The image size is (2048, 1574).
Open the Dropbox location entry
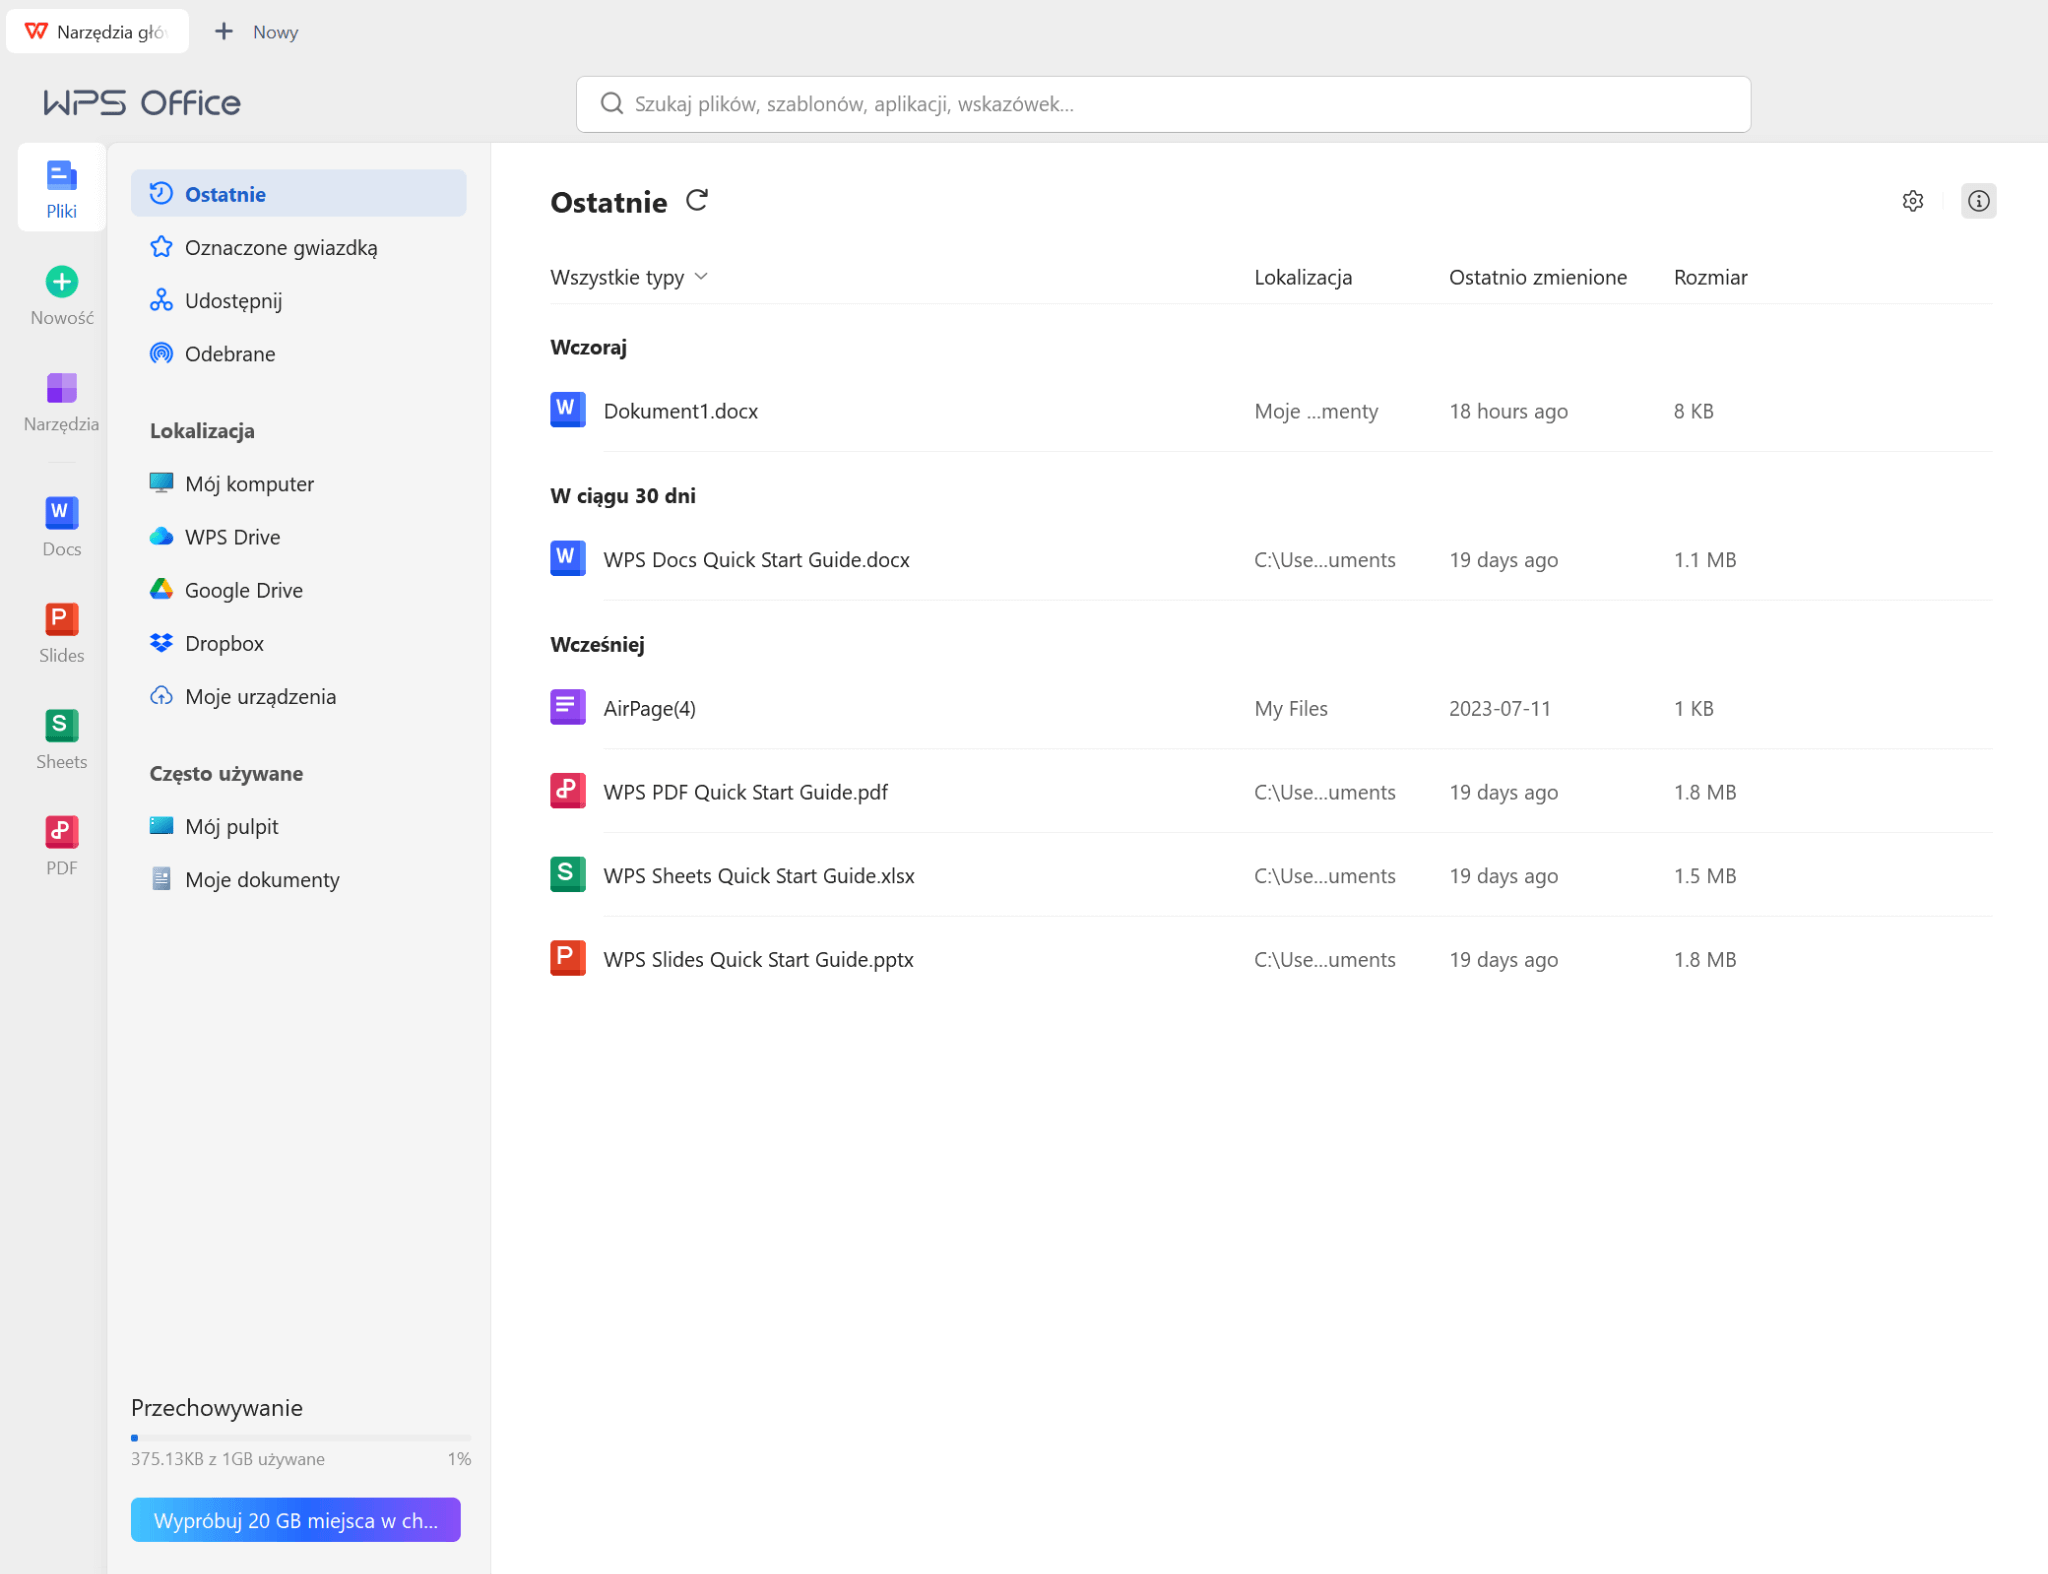[x=224, y=643]
